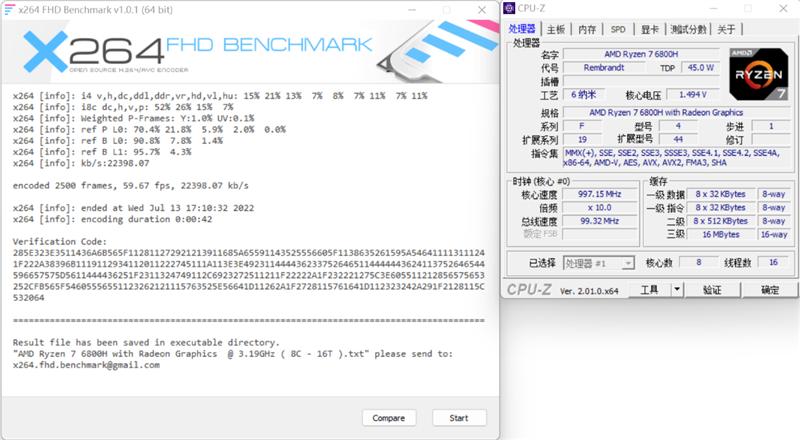This screenshot has width=800, height=440.
Task: Switch to the 处理器 tab in CPU-Z
Action: pos(522,29)
